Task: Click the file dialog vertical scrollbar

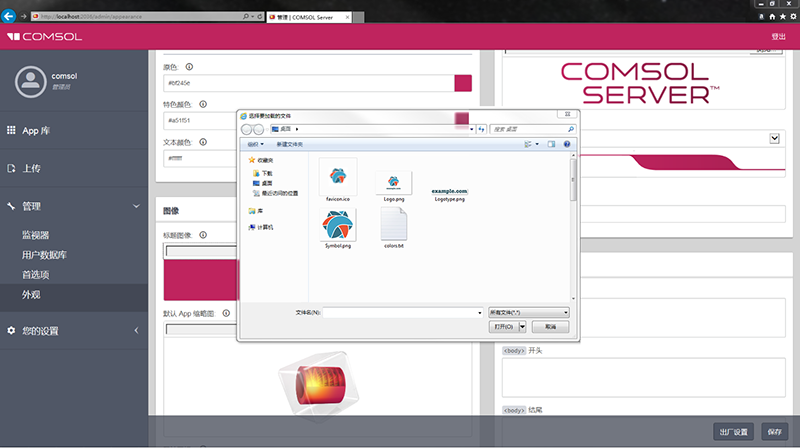Action: [573, 227]
